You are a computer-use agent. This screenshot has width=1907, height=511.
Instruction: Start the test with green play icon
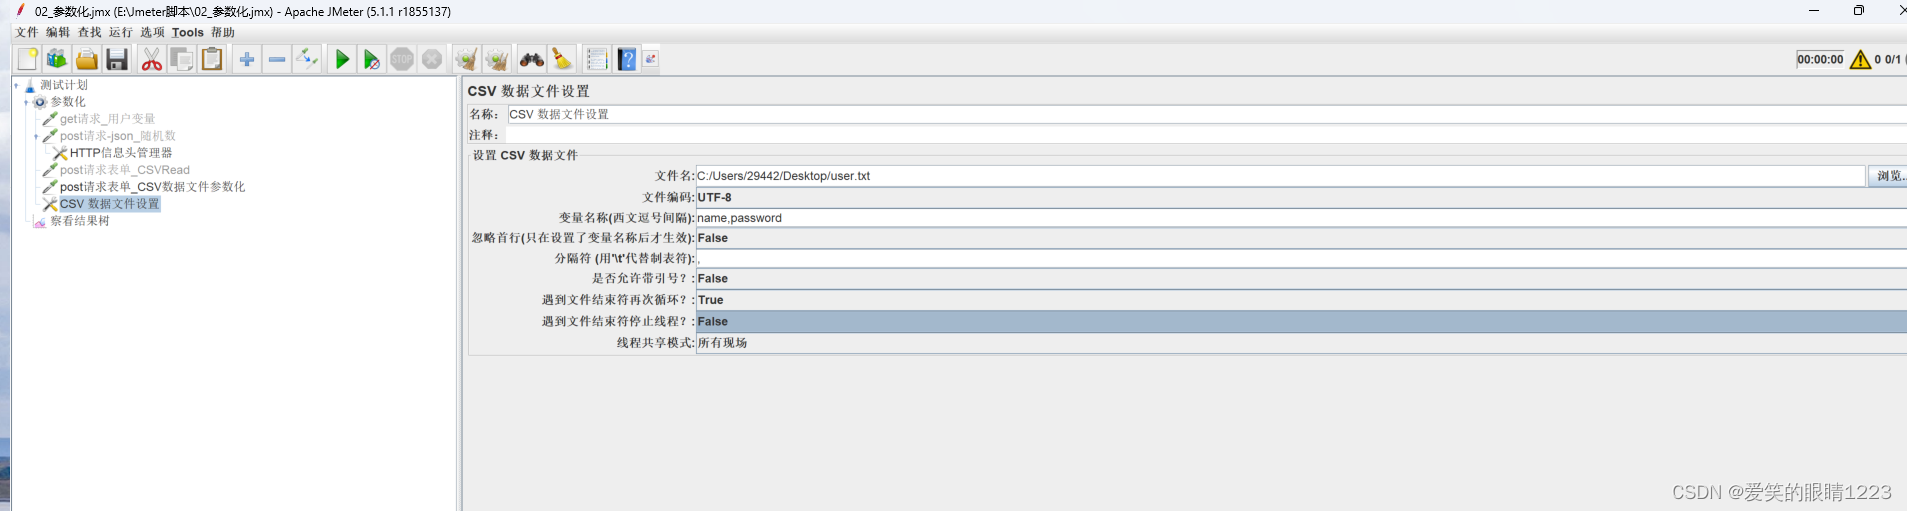342,59
